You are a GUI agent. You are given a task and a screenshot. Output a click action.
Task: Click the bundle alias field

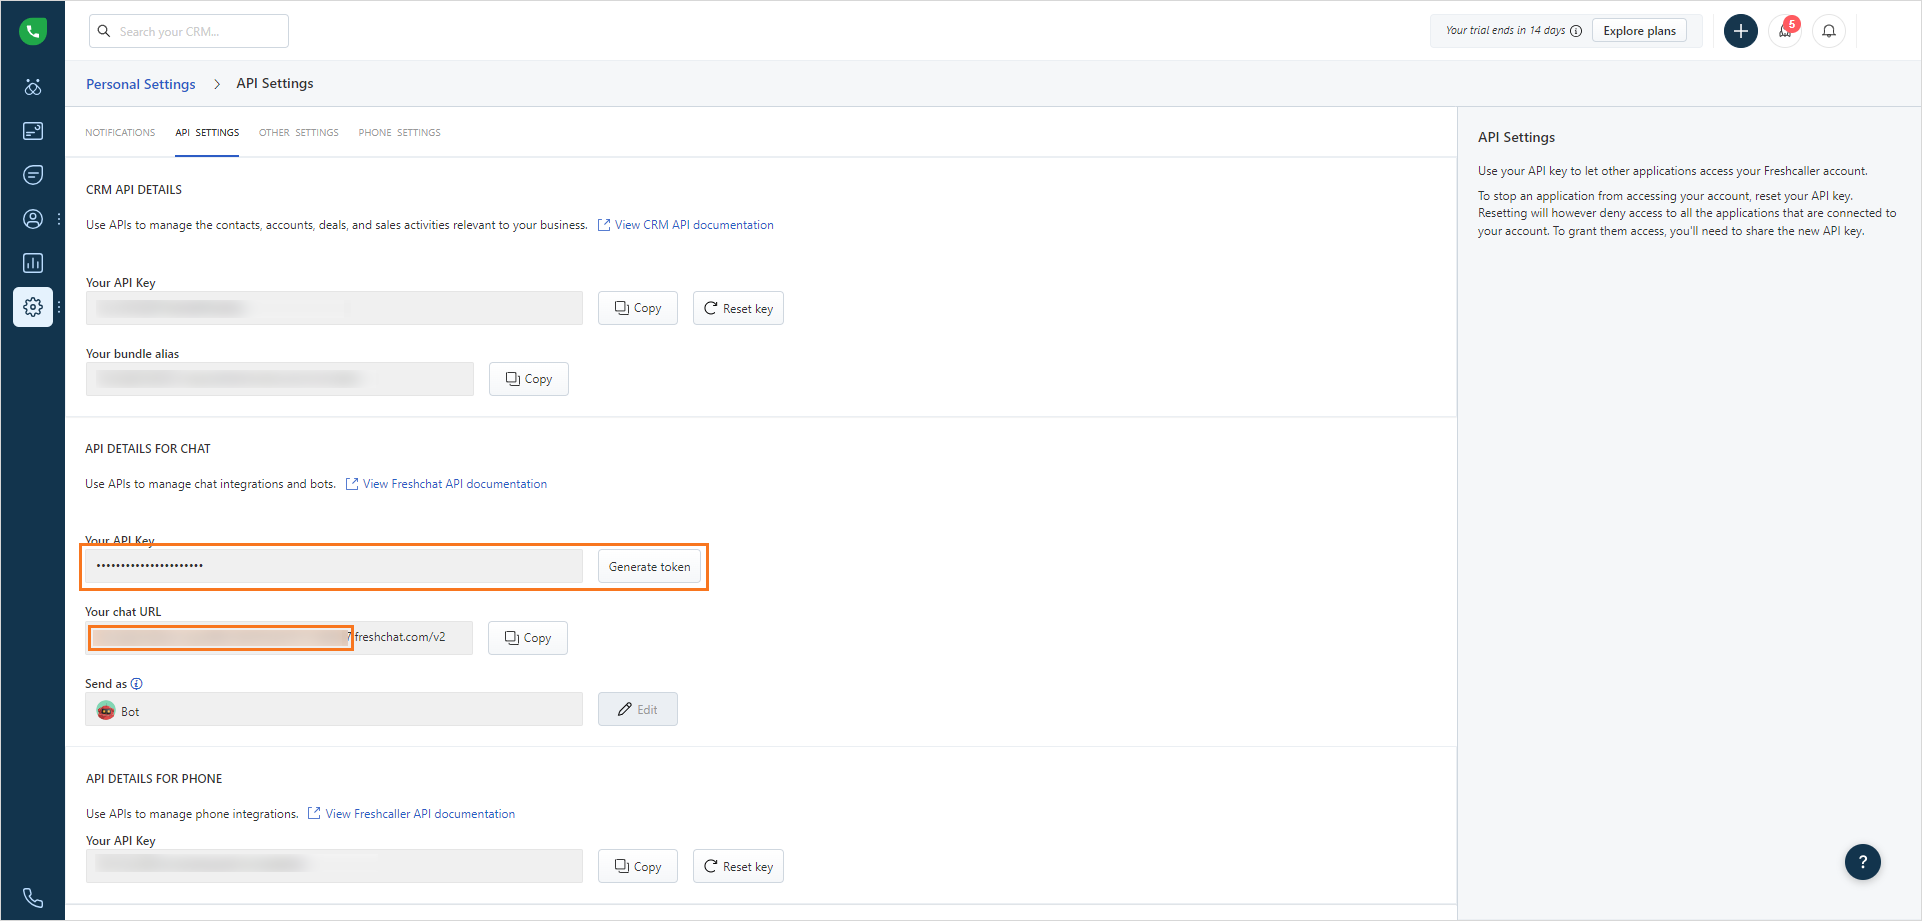(280, 379)
